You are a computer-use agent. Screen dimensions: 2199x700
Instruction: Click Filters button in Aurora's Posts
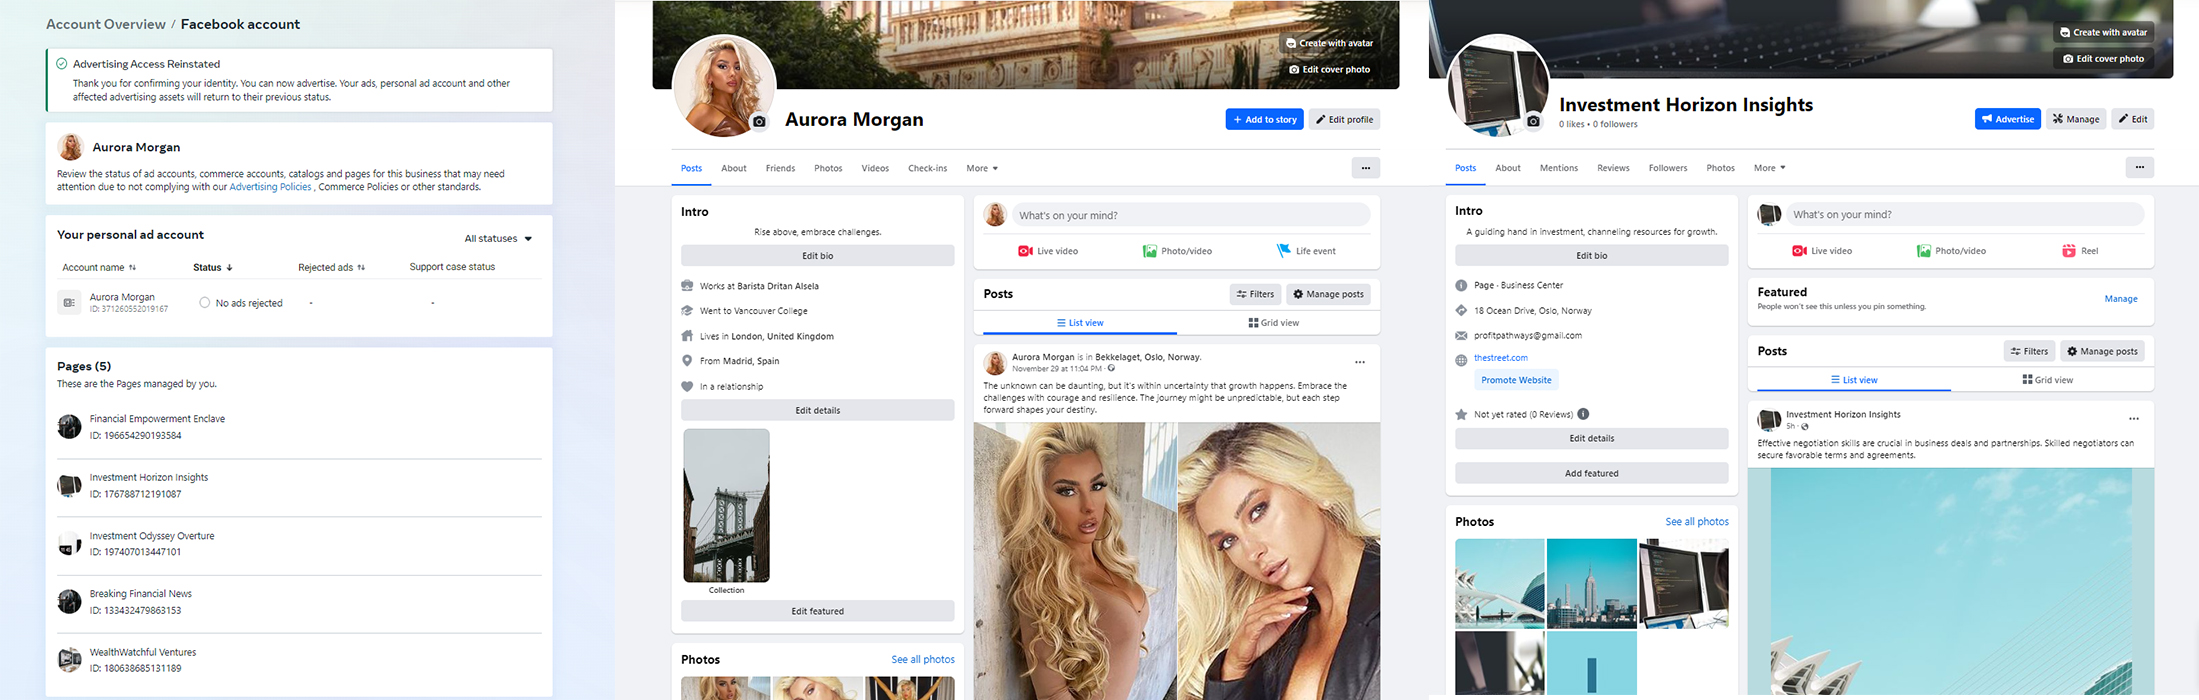pos(1255,294)
